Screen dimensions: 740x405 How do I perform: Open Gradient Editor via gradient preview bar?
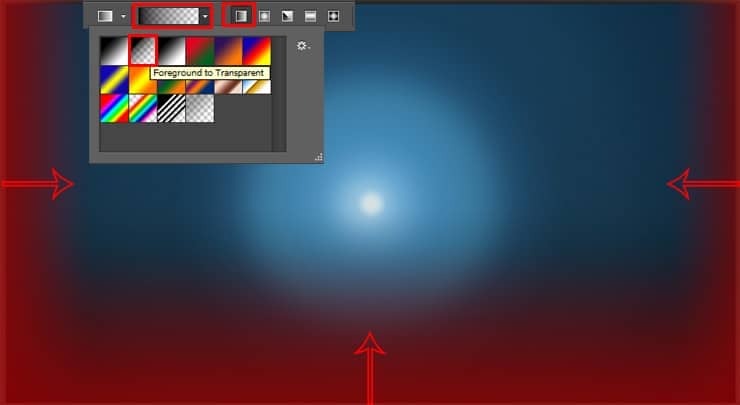point(168,16)
